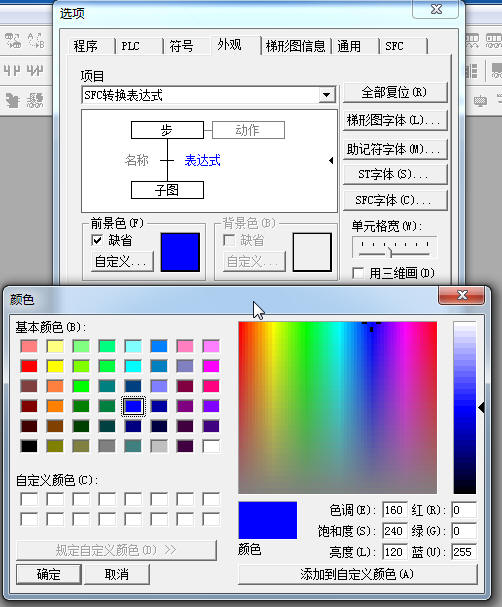The image size is (502, 607).
Task: Confirm the color with 确定
Action: click(49, 574)
